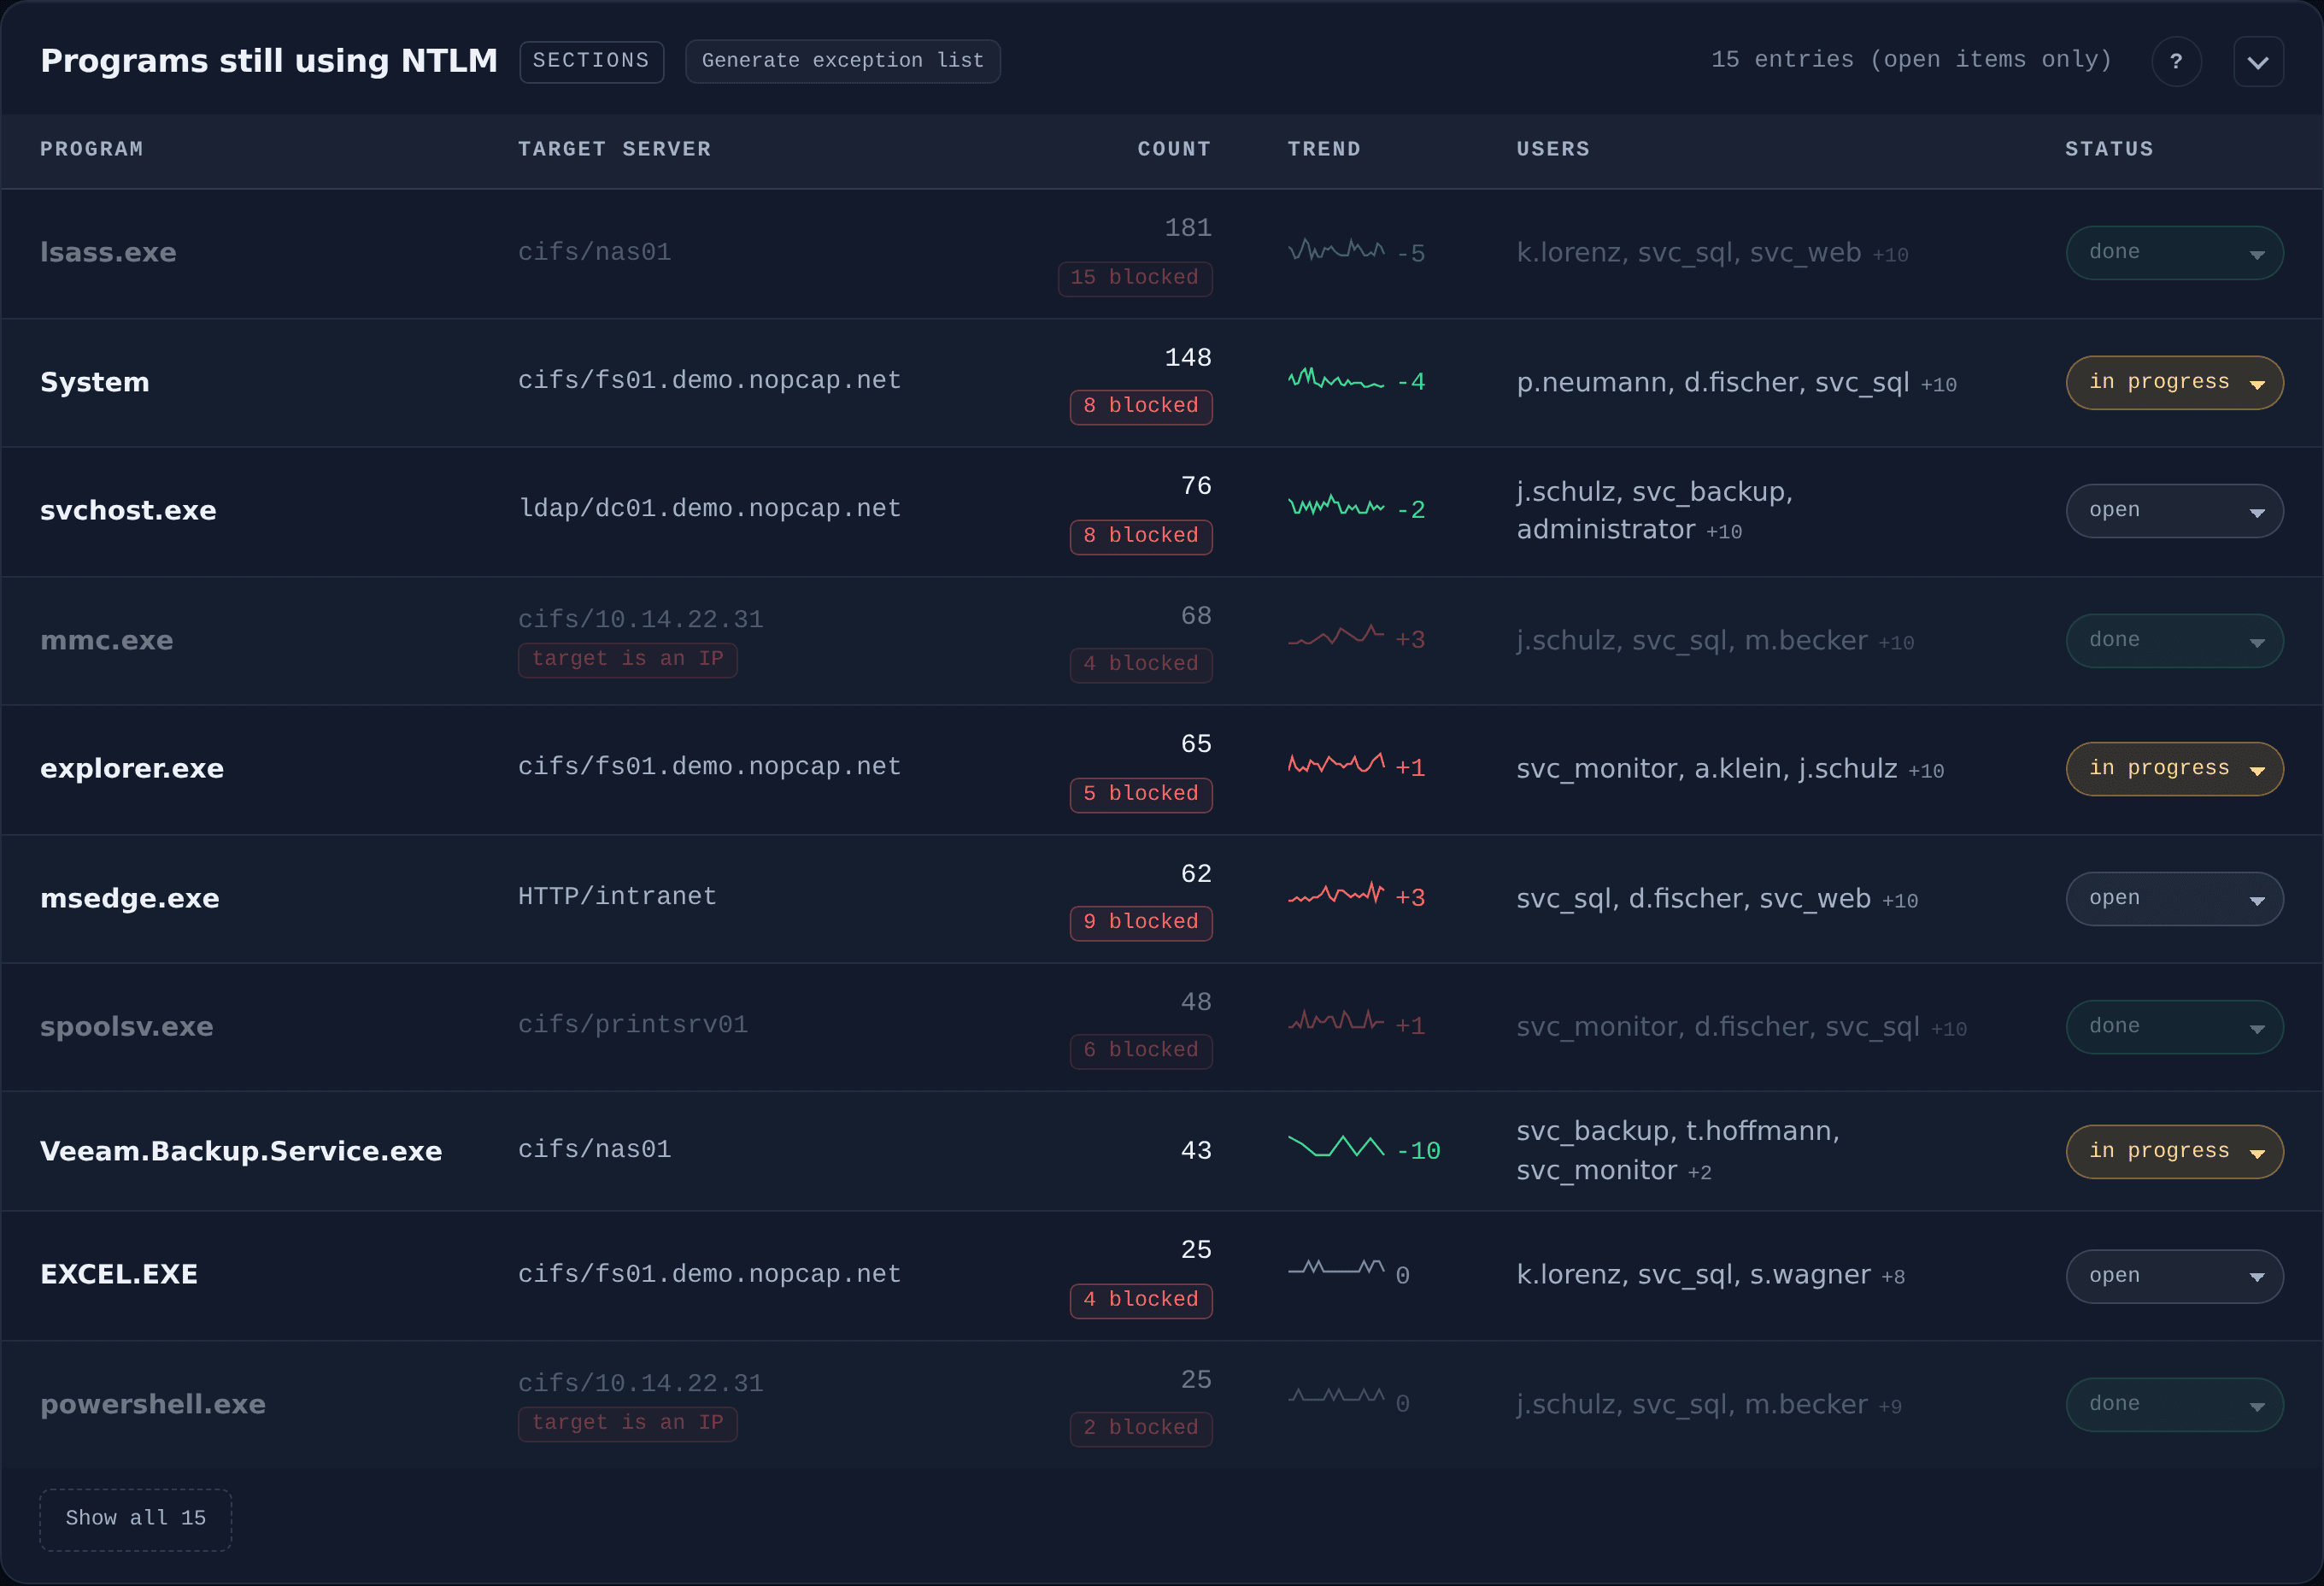Click the trend sparkline for msedge.exe
The image size is (2324, 1586).
[x=1336, y=894]
